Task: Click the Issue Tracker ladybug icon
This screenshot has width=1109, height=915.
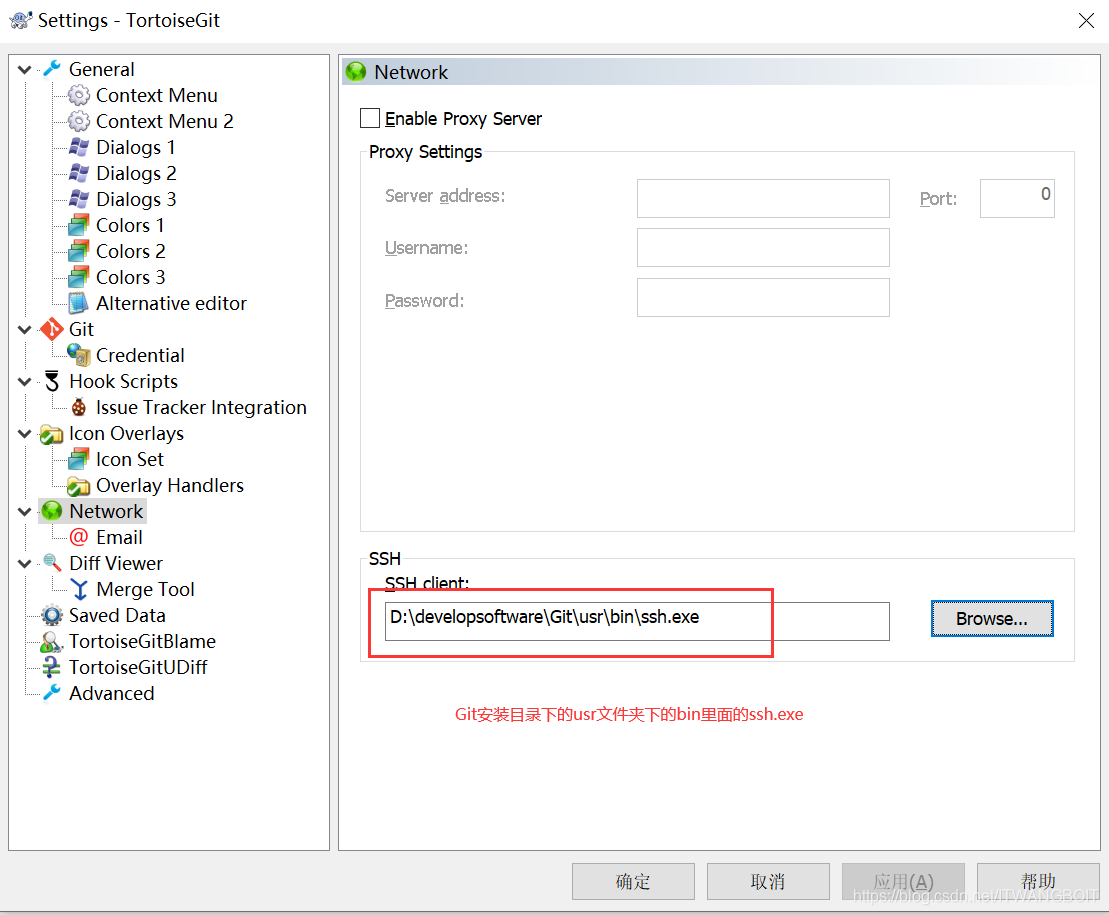Action: coord(79,407)
